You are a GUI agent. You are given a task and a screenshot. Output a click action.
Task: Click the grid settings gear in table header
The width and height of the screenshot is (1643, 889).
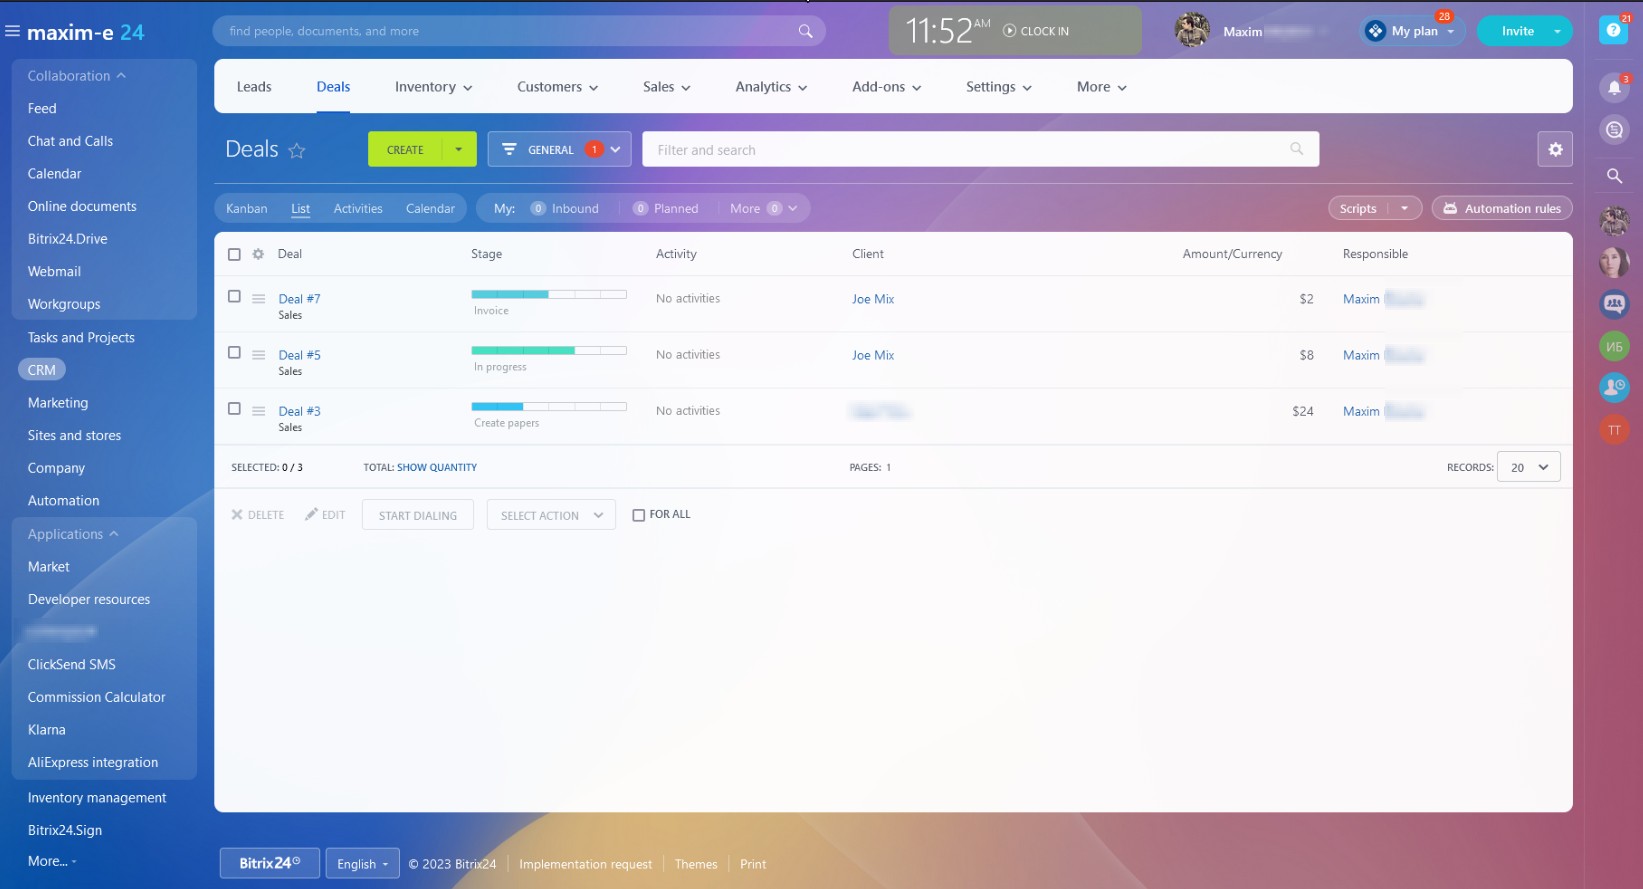(x=258, y=254)
